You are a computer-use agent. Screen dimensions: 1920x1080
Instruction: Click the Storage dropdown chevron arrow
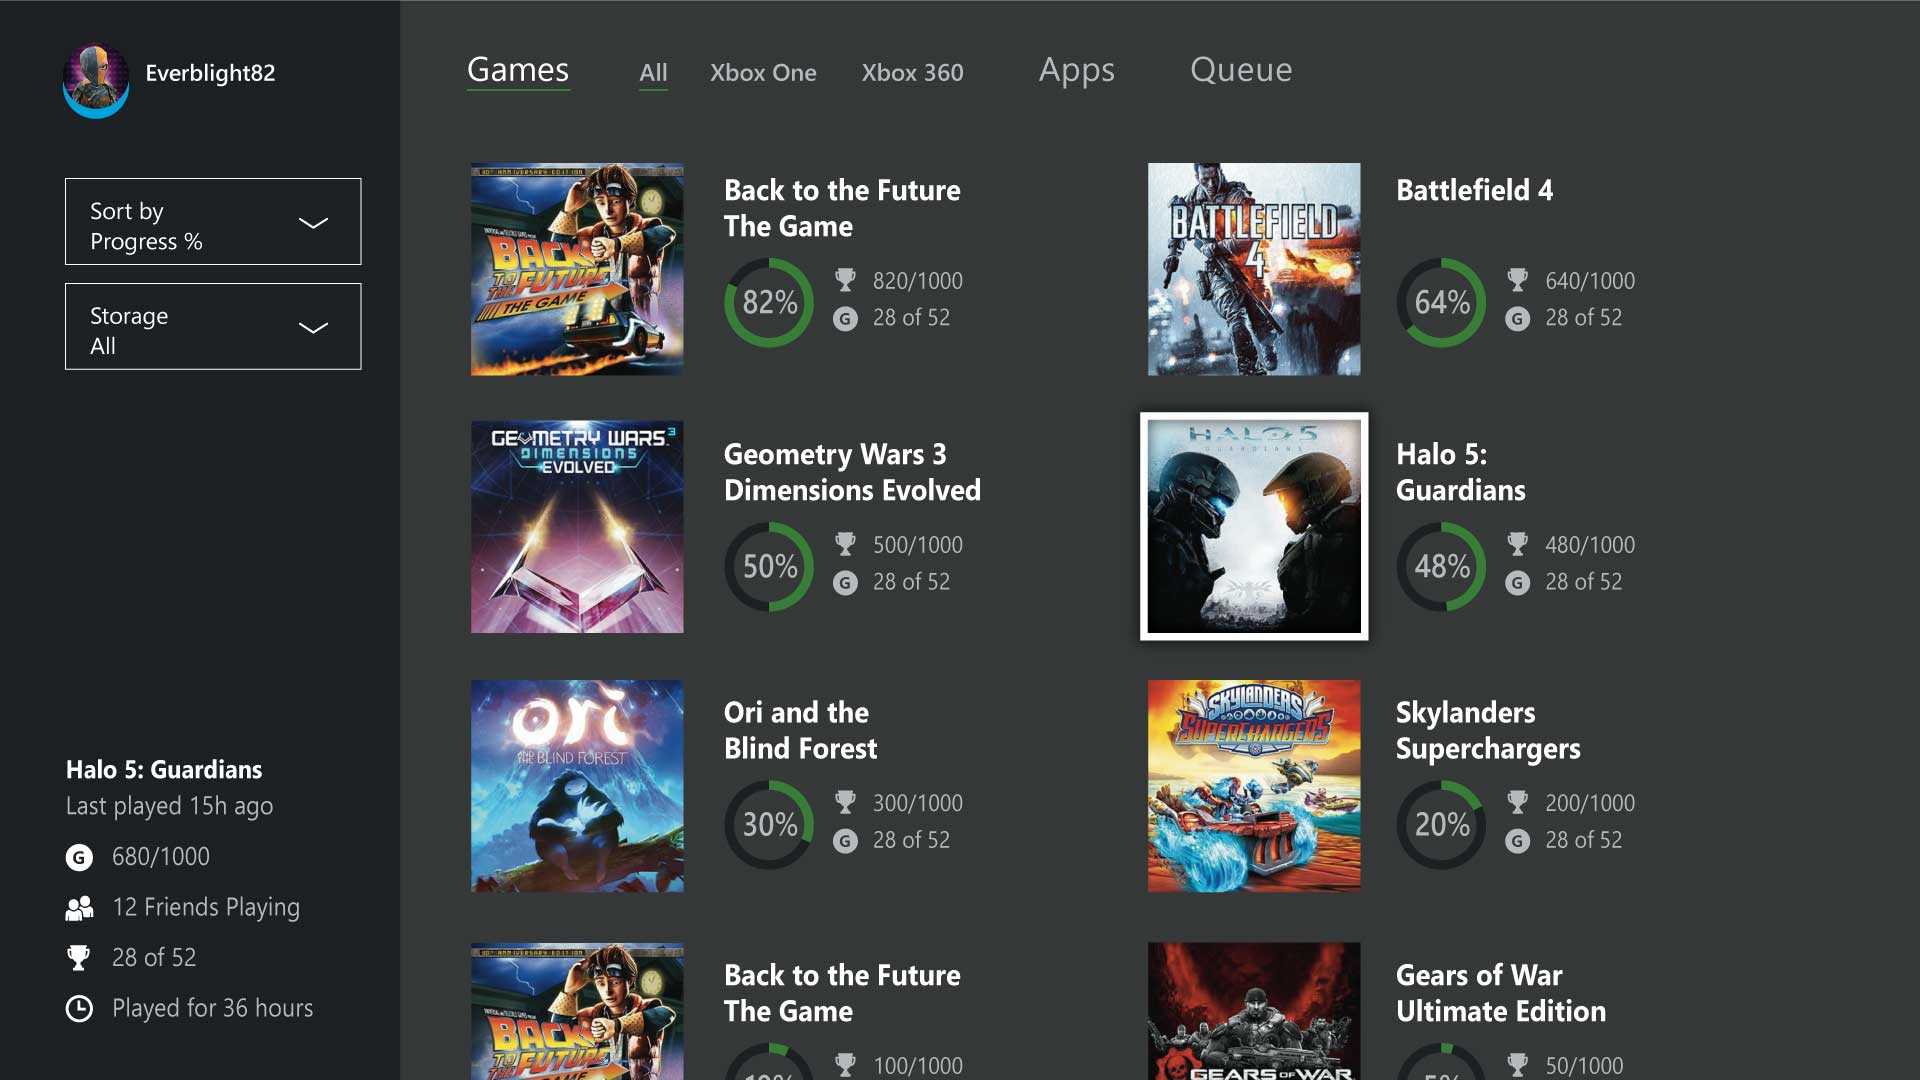pyautogui.click(x=313, y=328)
